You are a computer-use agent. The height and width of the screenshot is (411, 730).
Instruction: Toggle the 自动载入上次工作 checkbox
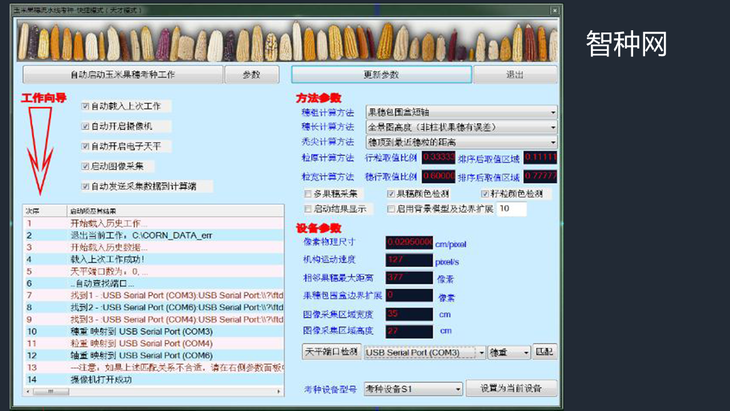coord(86,105)
